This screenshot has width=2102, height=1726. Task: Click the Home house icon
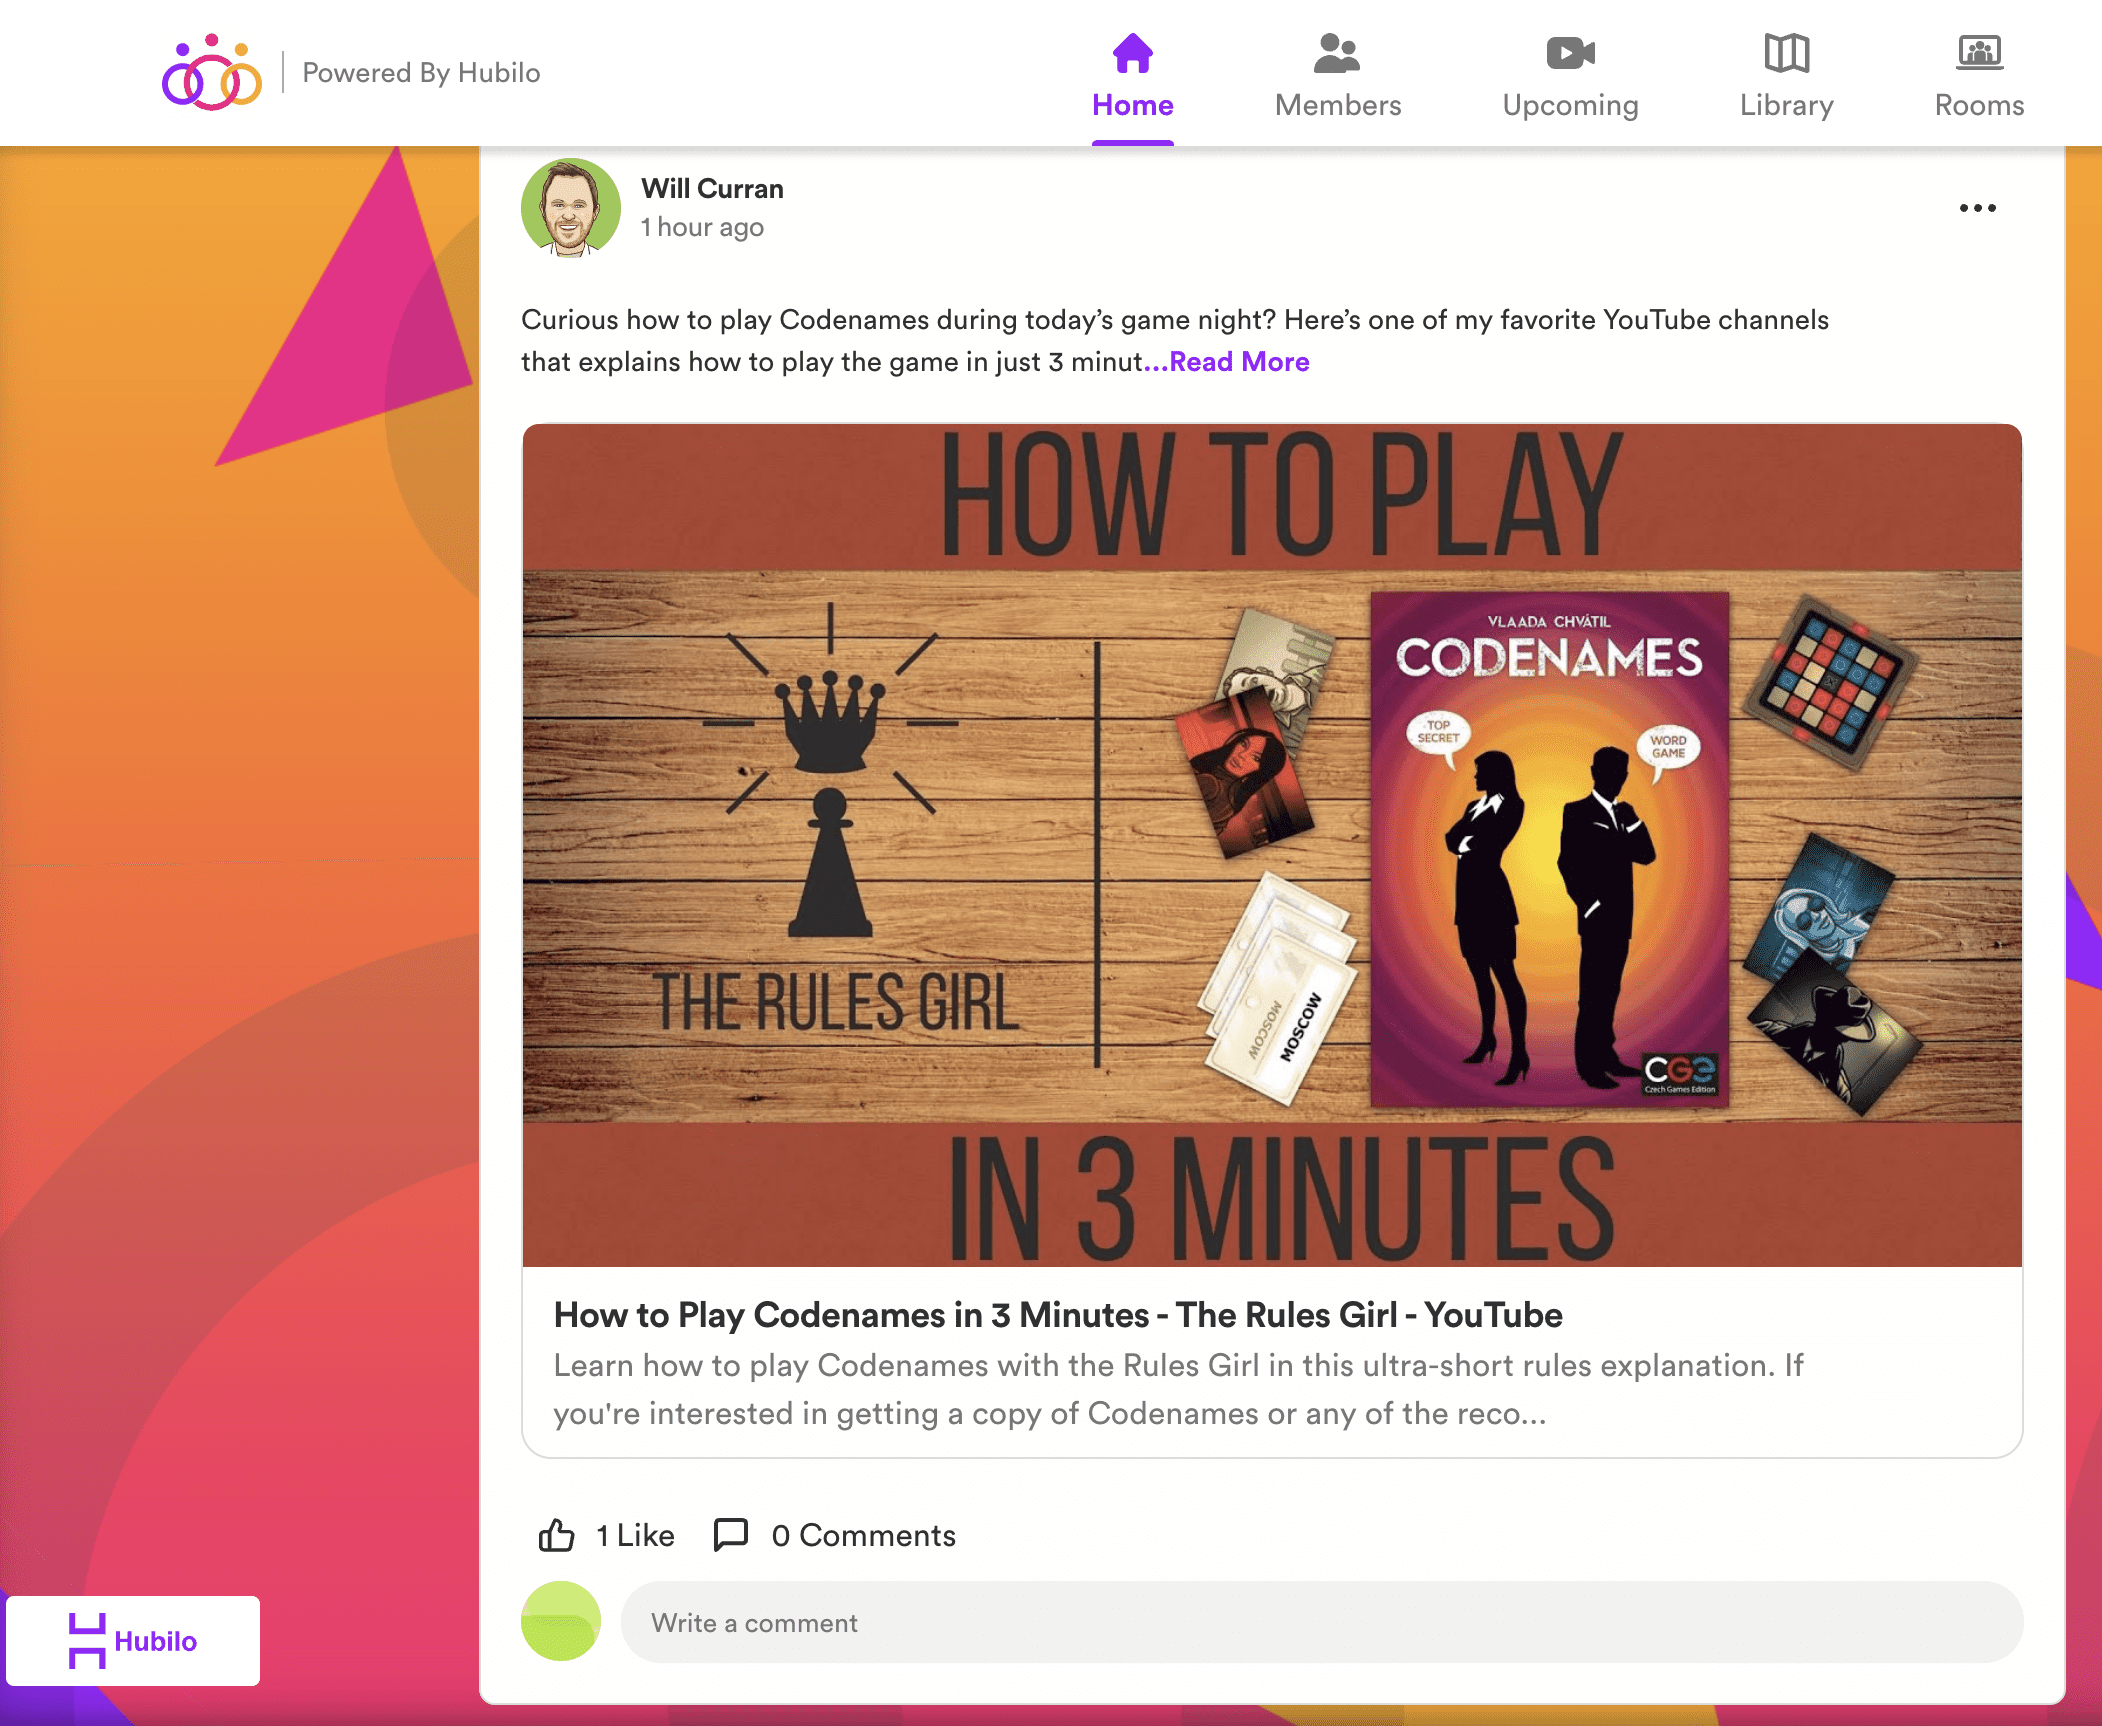1132,54
